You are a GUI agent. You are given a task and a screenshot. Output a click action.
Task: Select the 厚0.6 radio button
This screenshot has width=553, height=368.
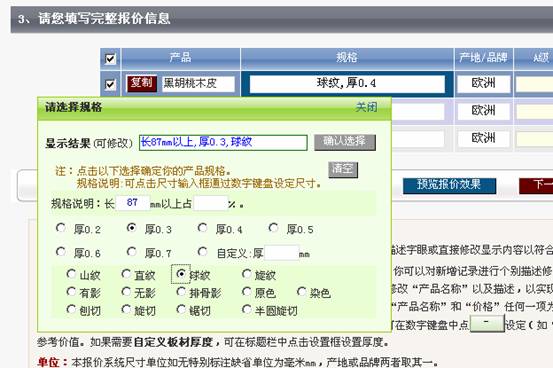pyautogui.click(x=61, y=252)
